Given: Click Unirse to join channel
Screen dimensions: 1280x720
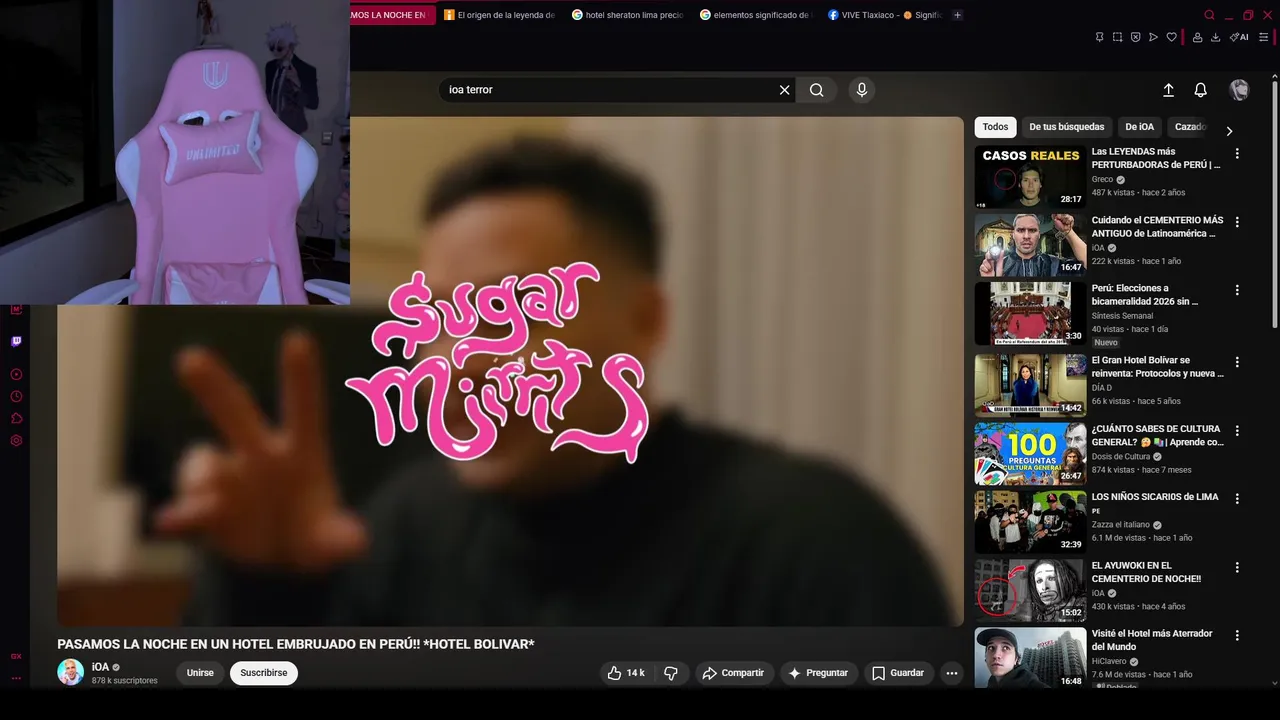Looking at the screenshot, I should [200, 673].
